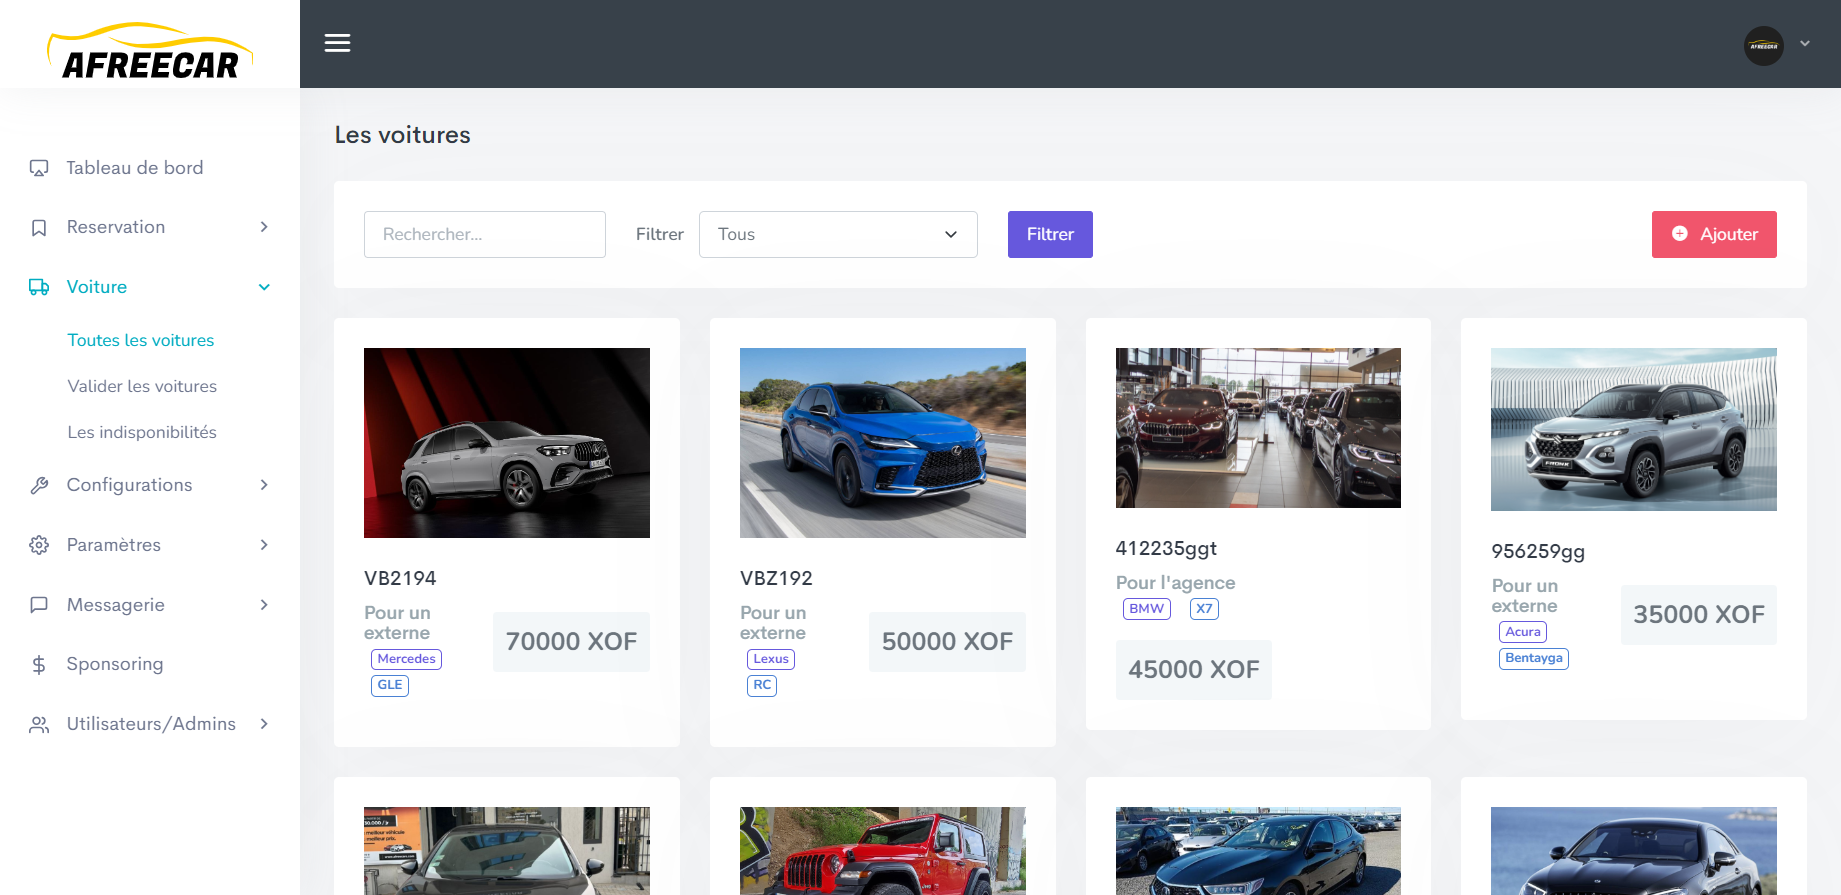Click the Utilisateurs/Admins people icon

pyautogui.click(x=39, y=724)
